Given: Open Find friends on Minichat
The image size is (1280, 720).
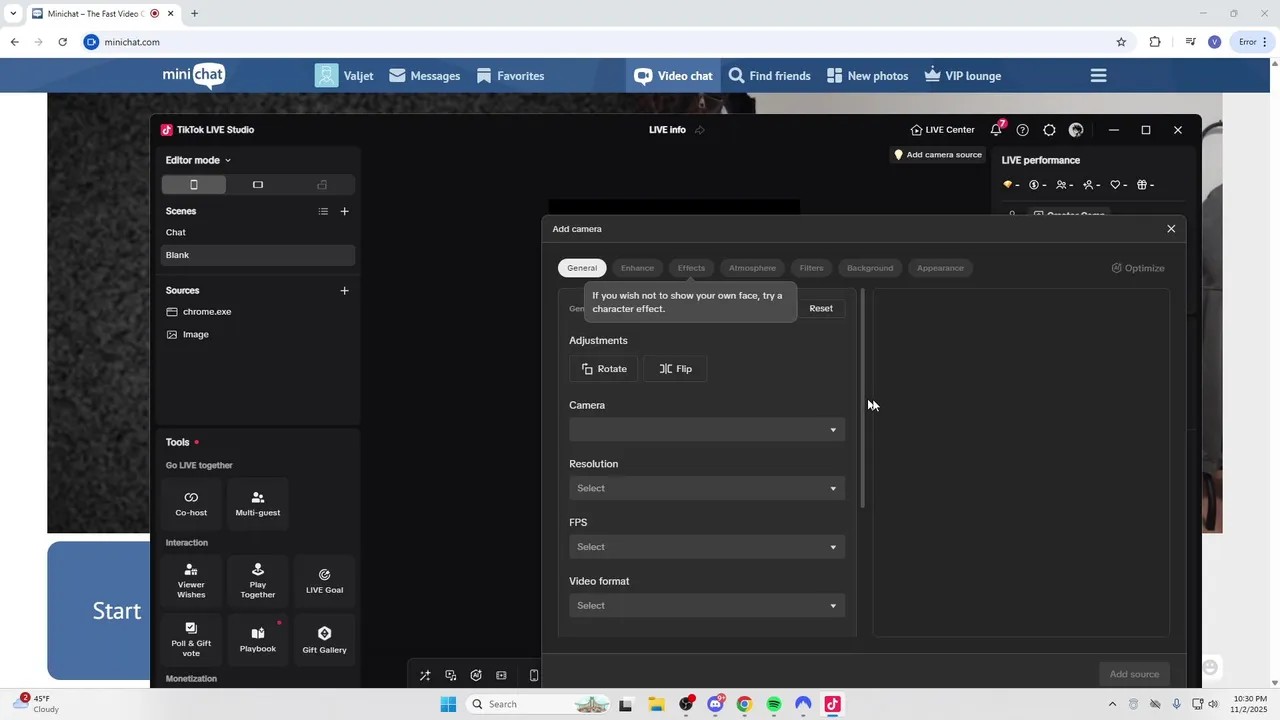Looking at the screenshot, I should 769,76.
